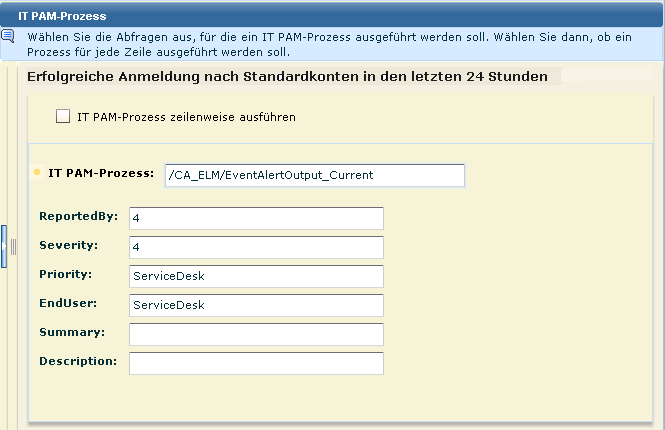Click the ReportedBy label text
The height and width of the screenshot is (430, 665).
[78, 216]
